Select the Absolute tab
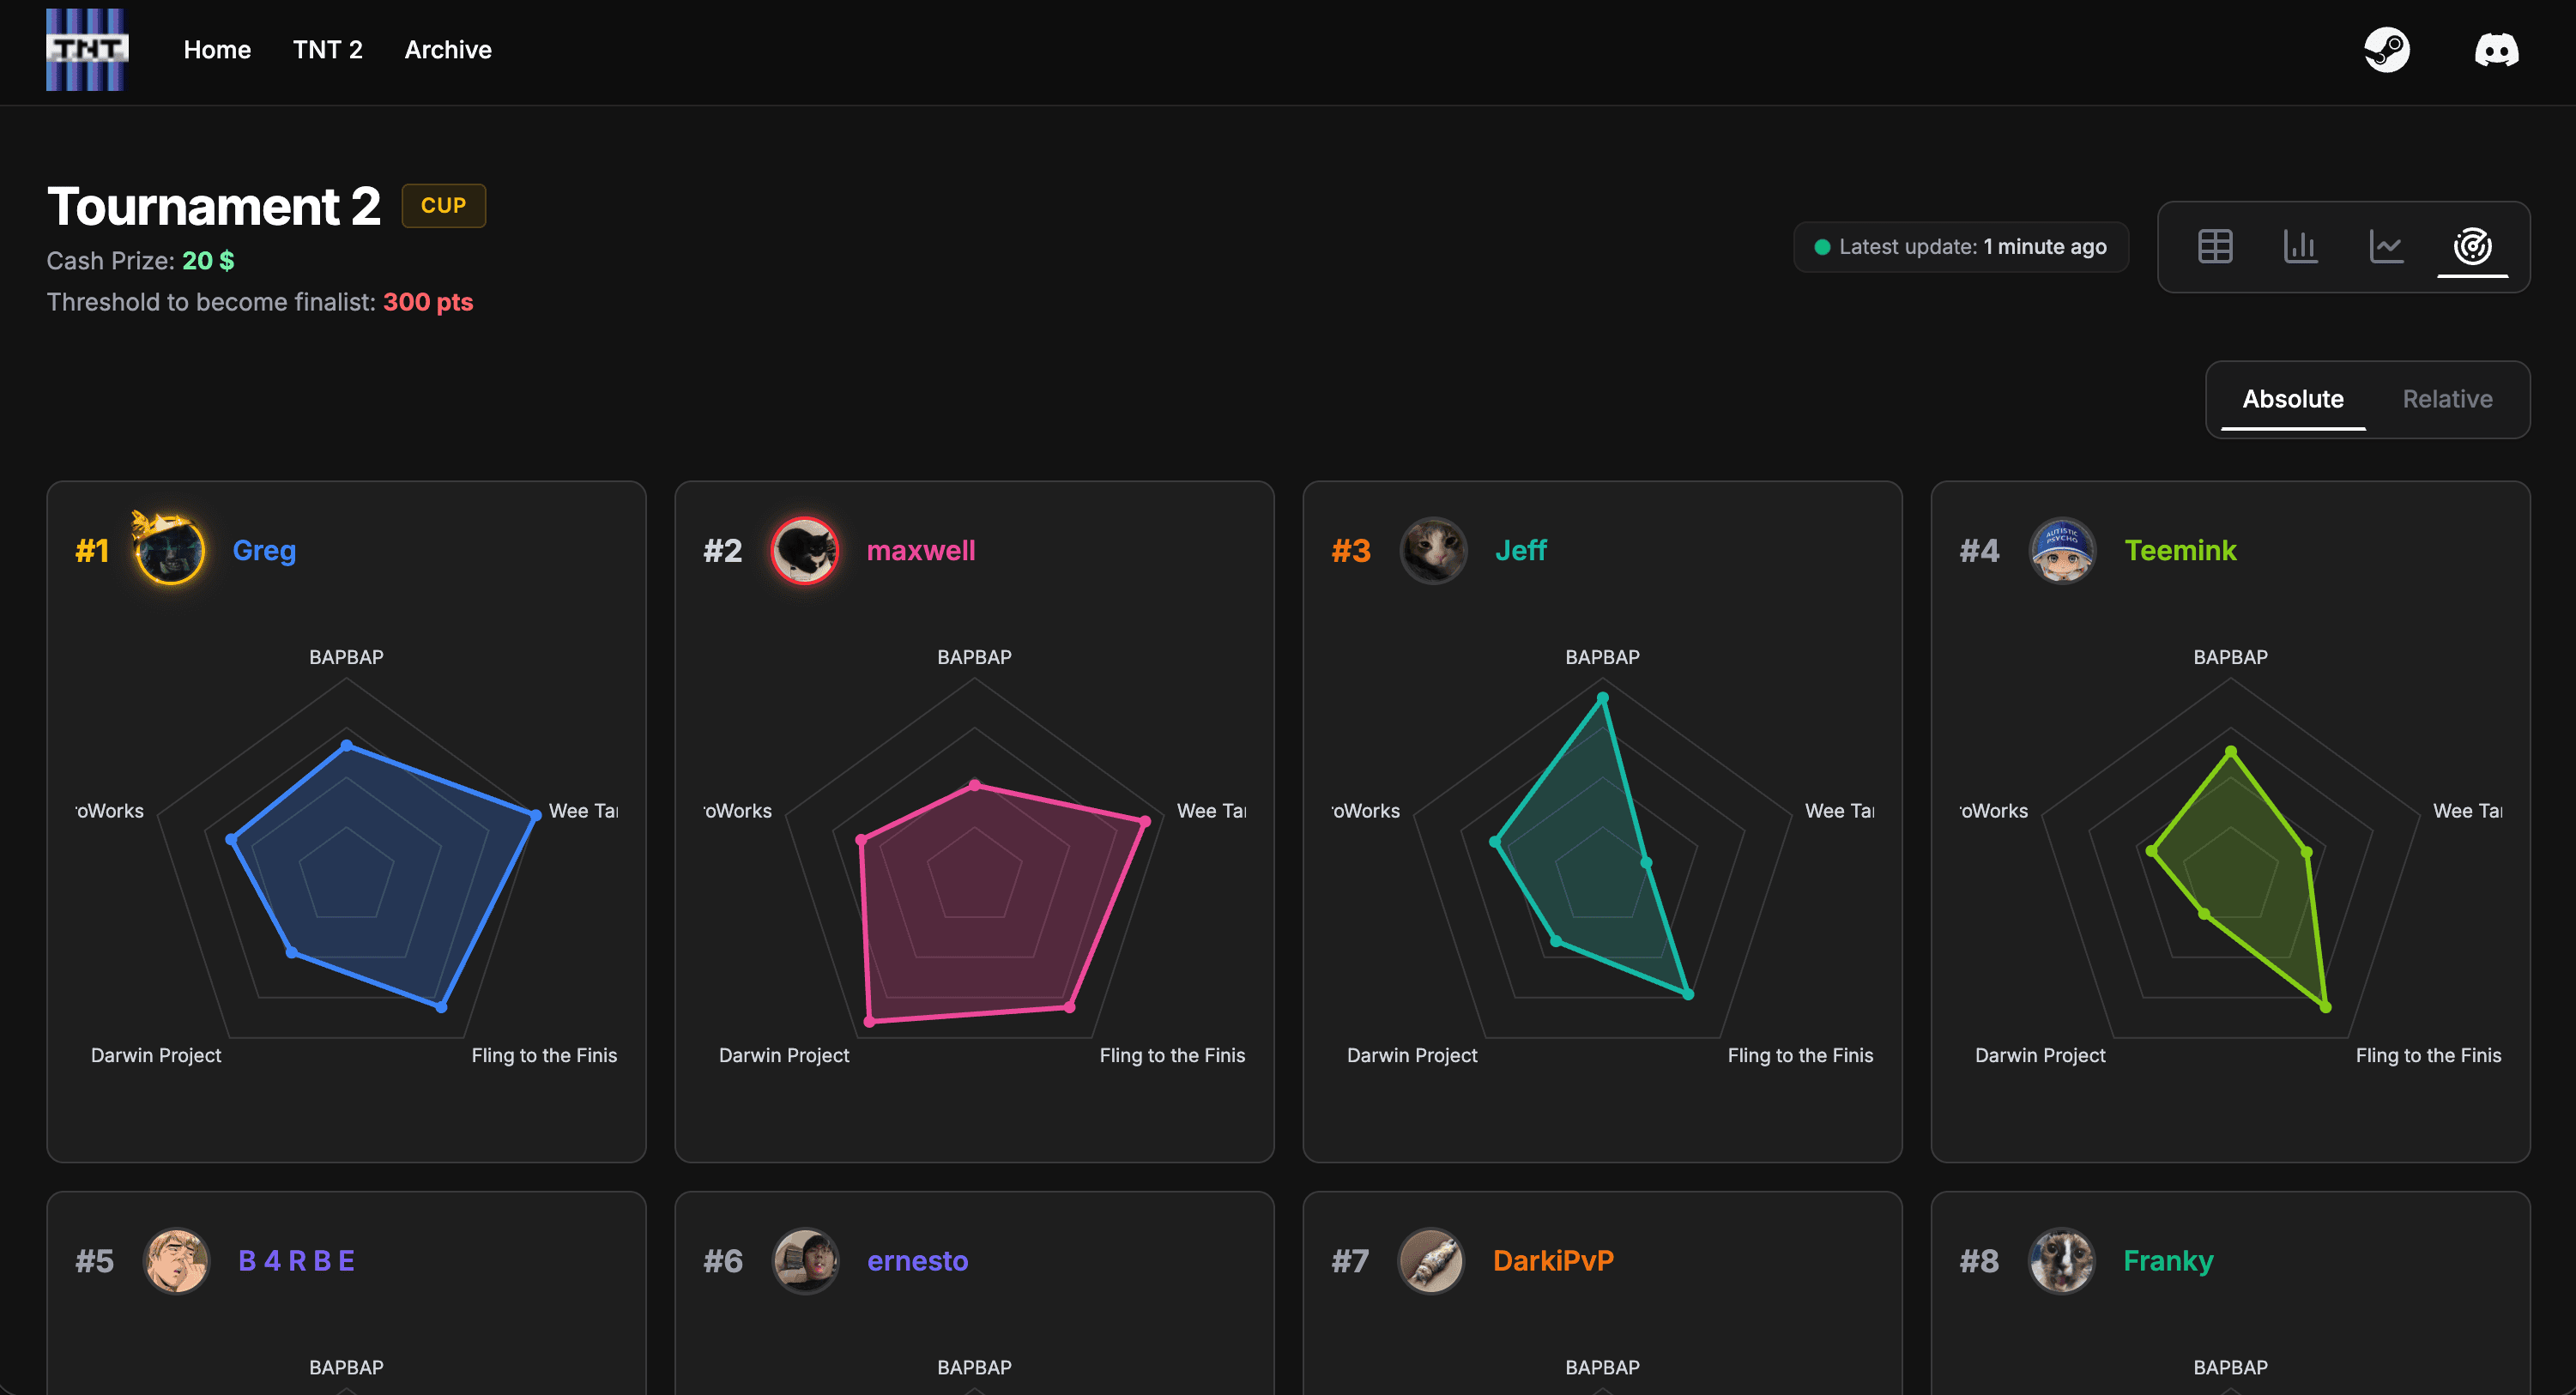Screen dimensions: 2576x1395 (2293, 399)
